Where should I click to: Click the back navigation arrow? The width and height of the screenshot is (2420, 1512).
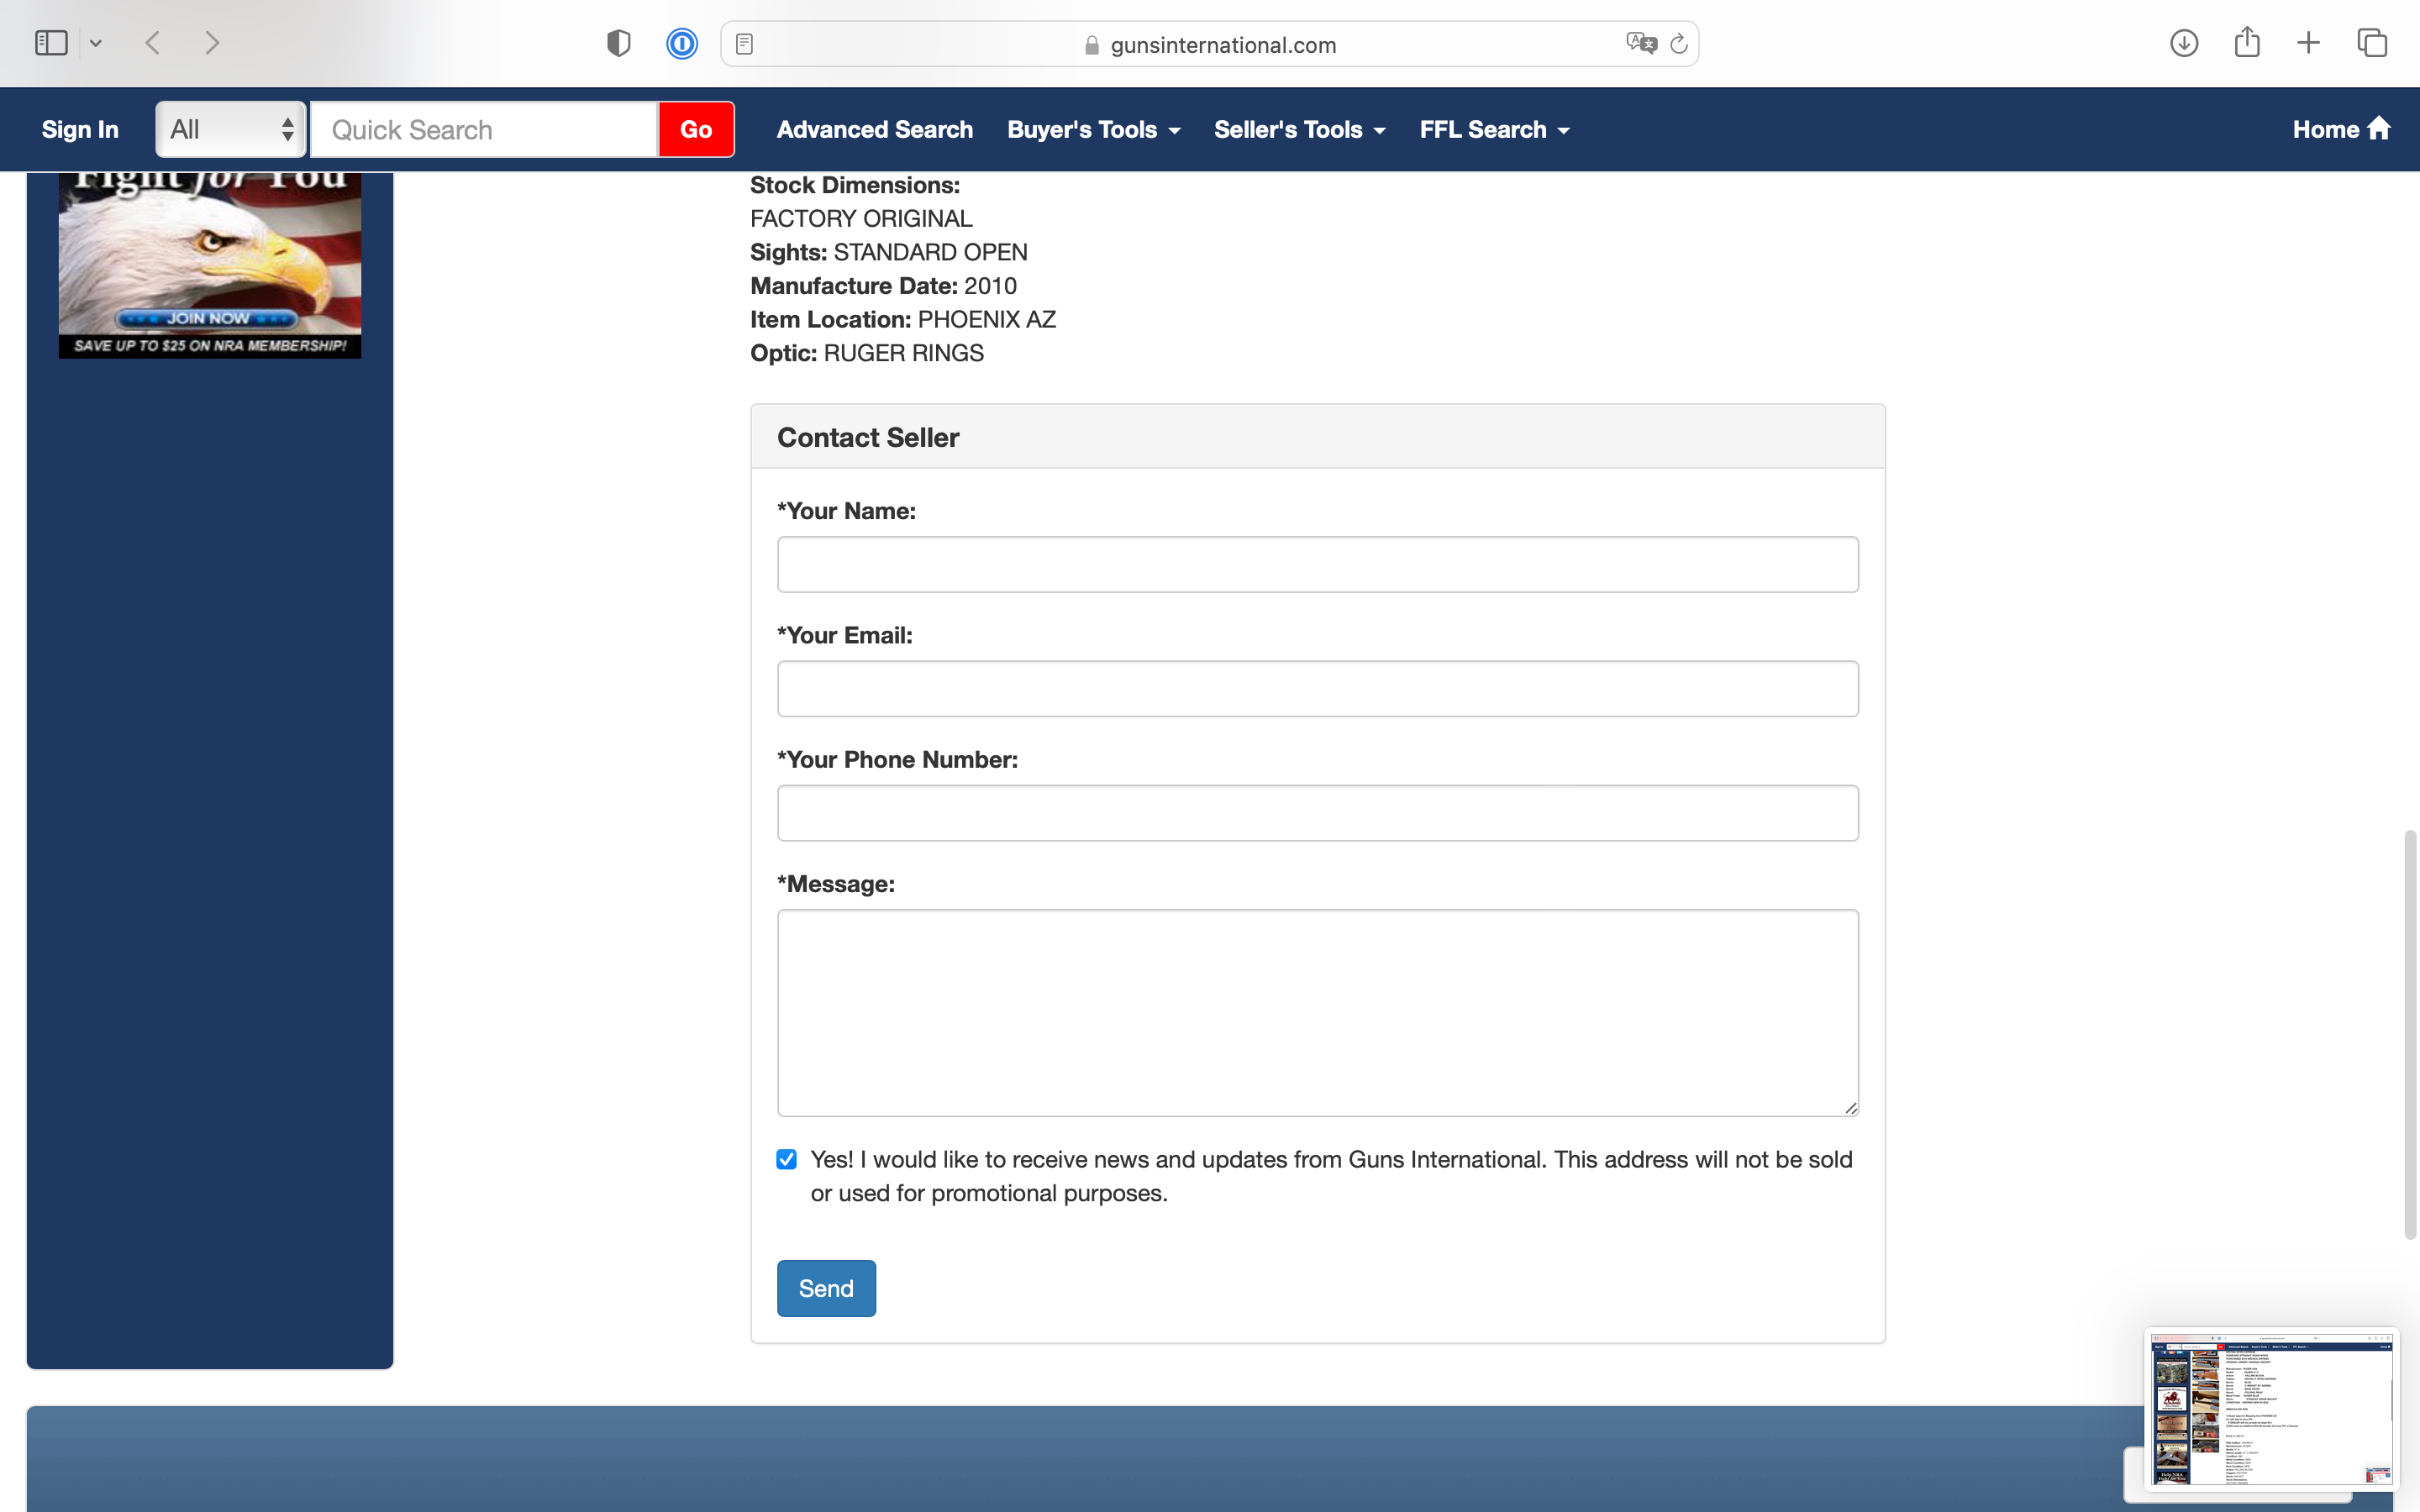point(153,43)
